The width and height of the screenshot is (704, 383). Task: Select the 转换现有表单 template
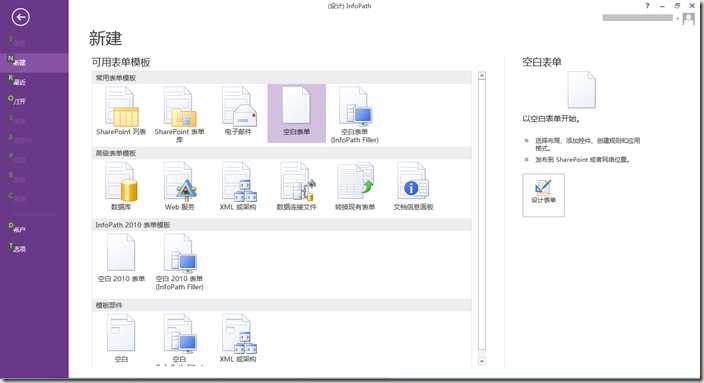pos(355,186)
